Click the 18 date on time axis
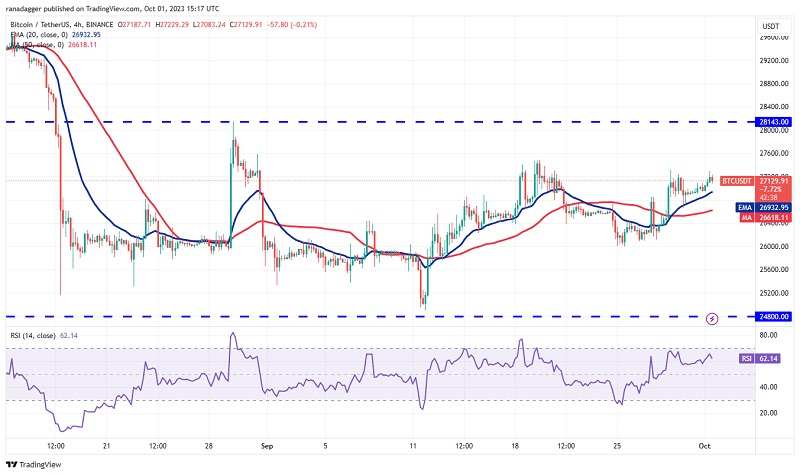This screenshot has width=800, height=475. (515, 446)
